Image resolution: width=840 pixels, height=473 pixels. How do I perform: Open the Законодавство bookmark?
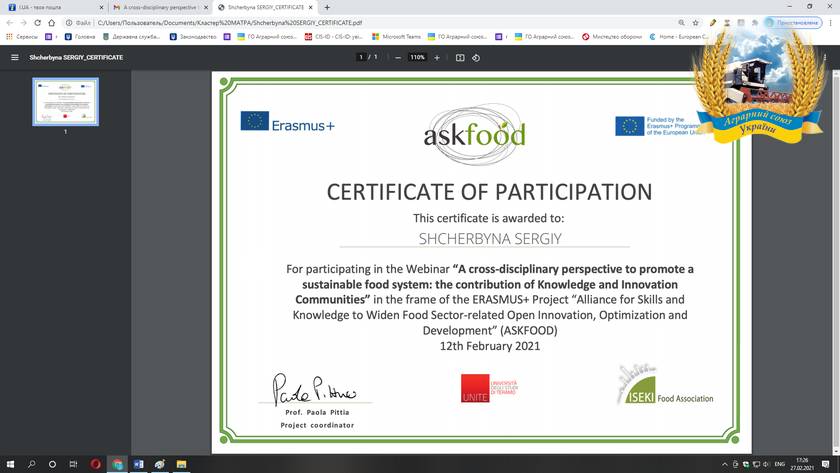pyautogui.click(x=193, y=36)
